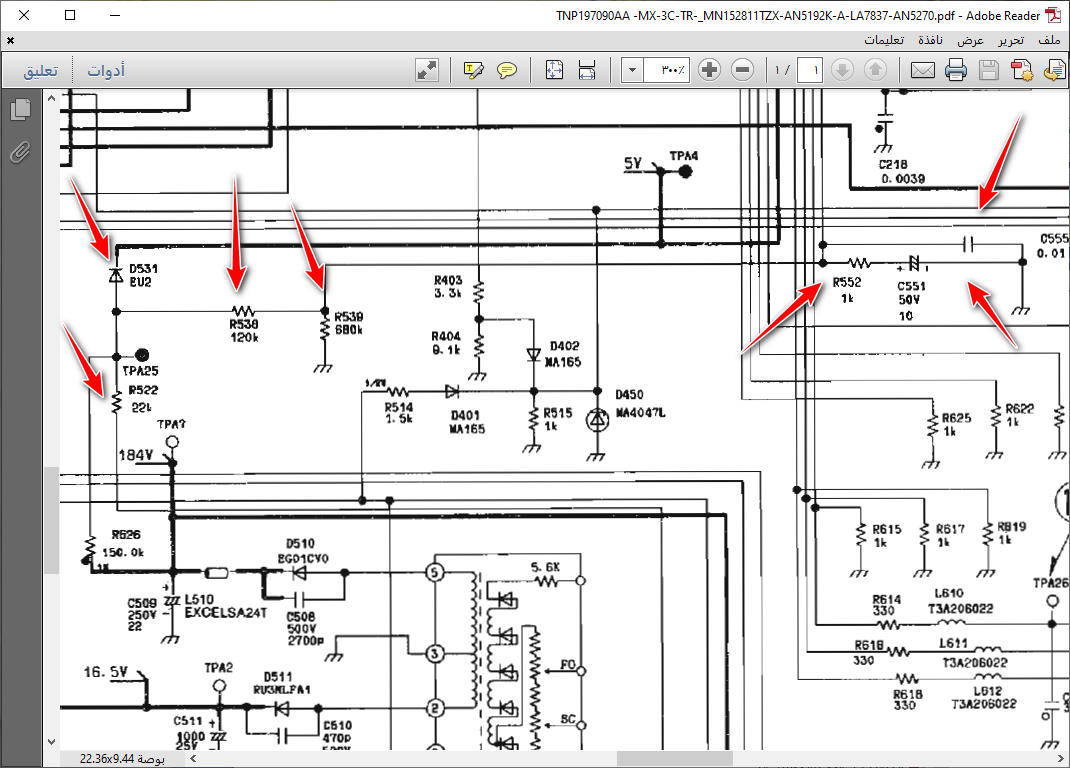Click the horizontal scrollbar thumb
This screenshot has height=768, width=1070.
(675, 758)
